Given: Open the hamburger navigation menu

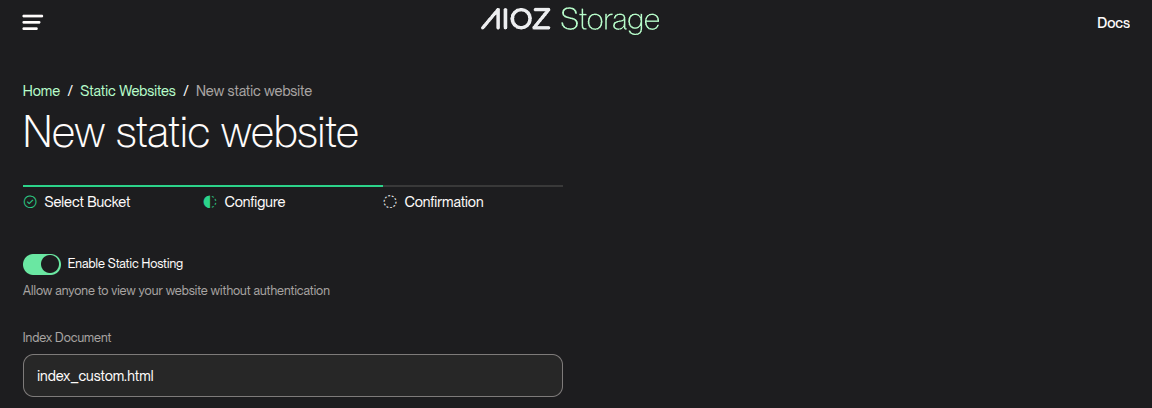Looking at the screenshot, I should (33, 22).
